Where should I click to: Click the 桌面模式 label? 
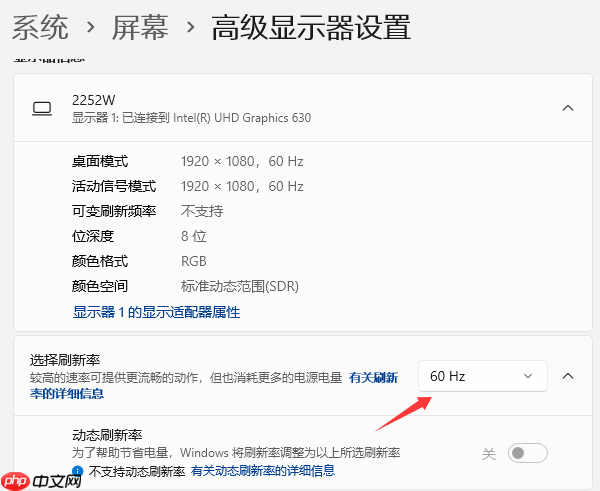click(100, 161)
